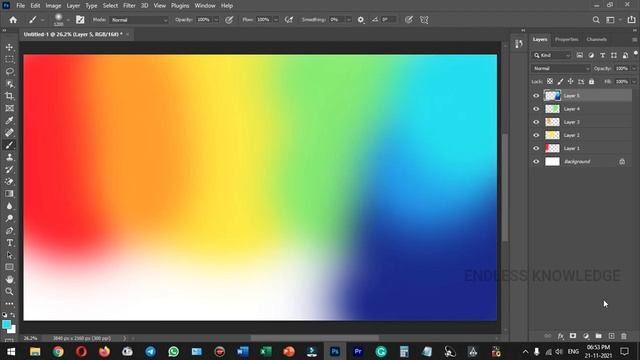Toggle pressure for opacity button
640x360 pixels.
click(229, 20)
